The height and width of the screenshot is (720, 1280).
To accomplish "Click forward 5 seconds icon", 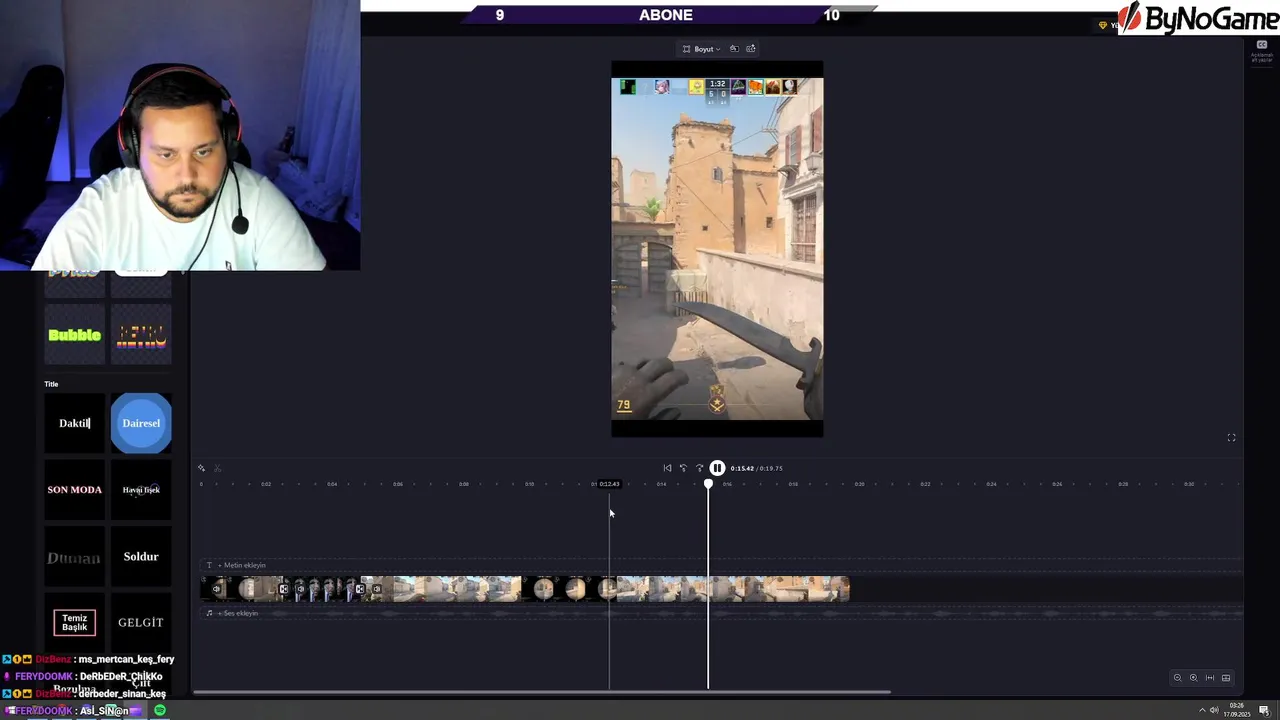I will pos(699,468).
